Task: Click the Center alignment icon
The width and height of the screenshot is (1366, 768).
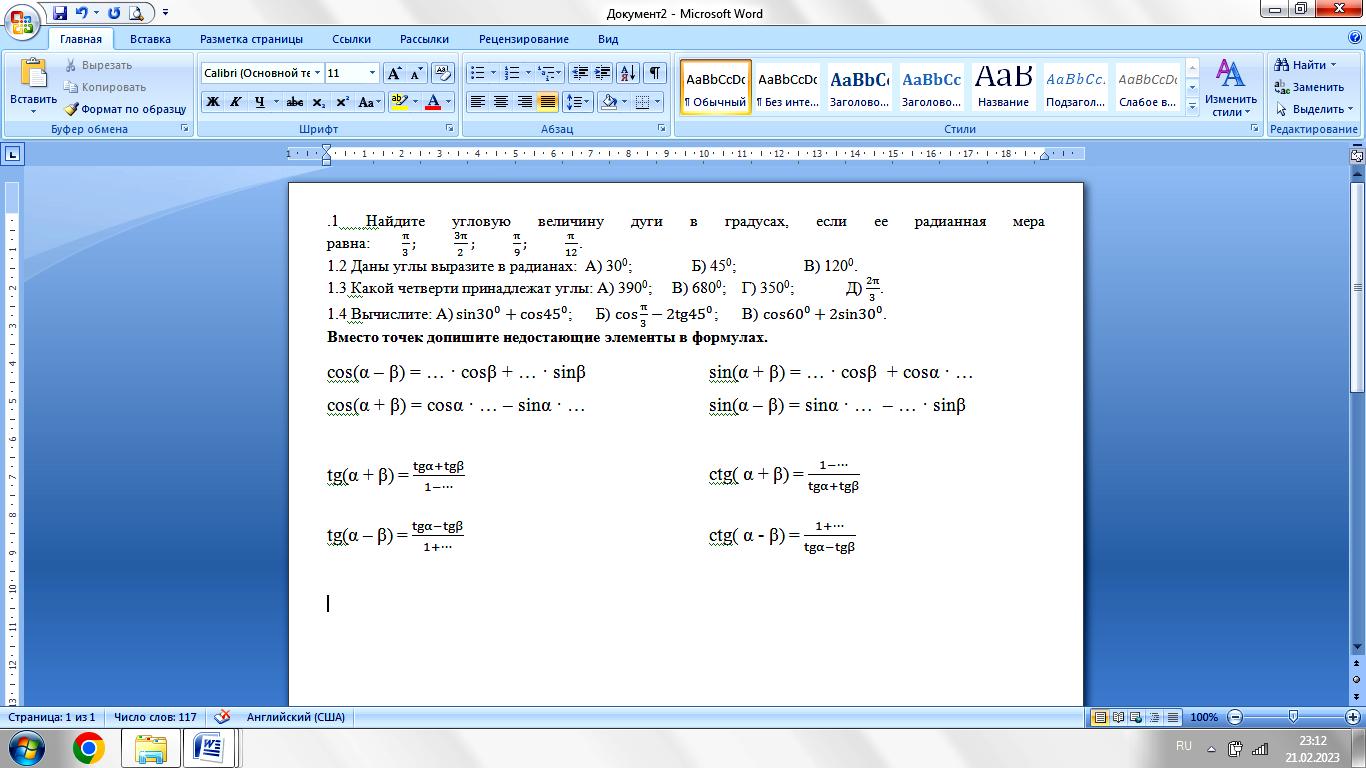Action: point(501,102)
